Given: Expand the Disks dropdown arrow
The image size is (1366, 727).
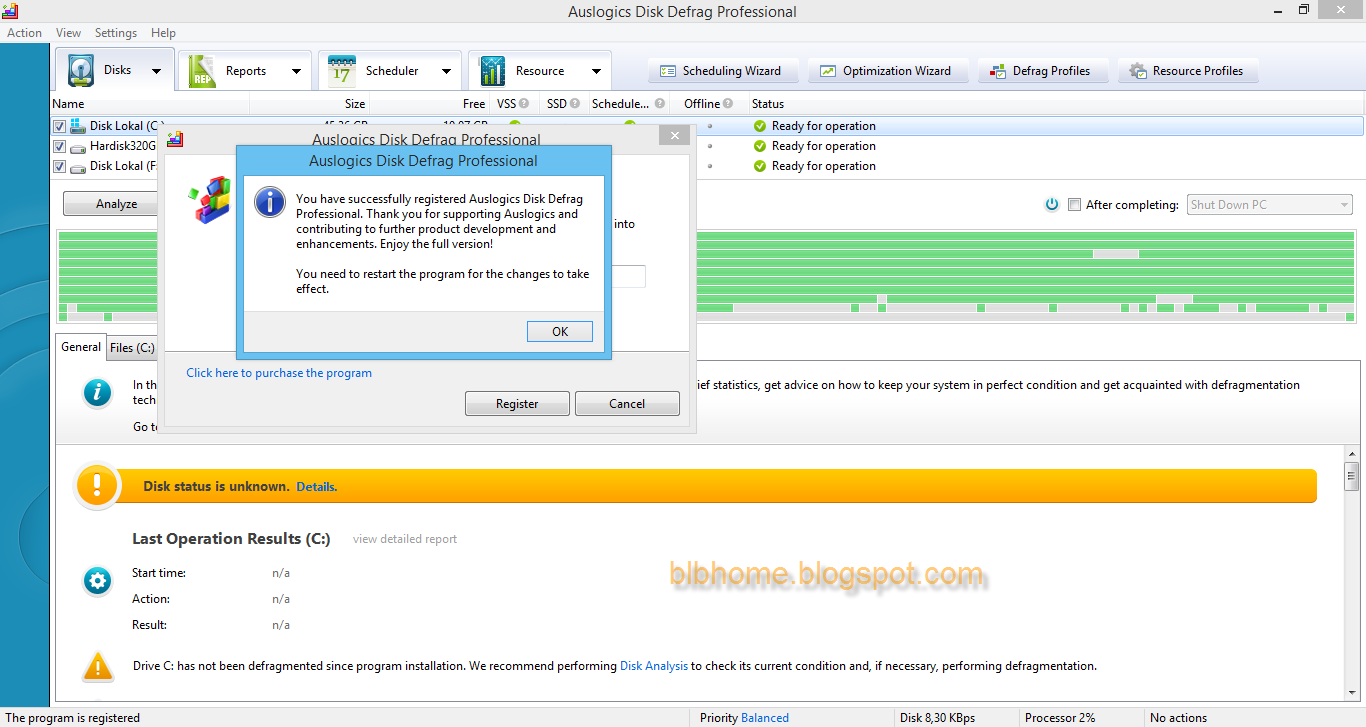Looking at the screenshot, I should click(157, 70).
